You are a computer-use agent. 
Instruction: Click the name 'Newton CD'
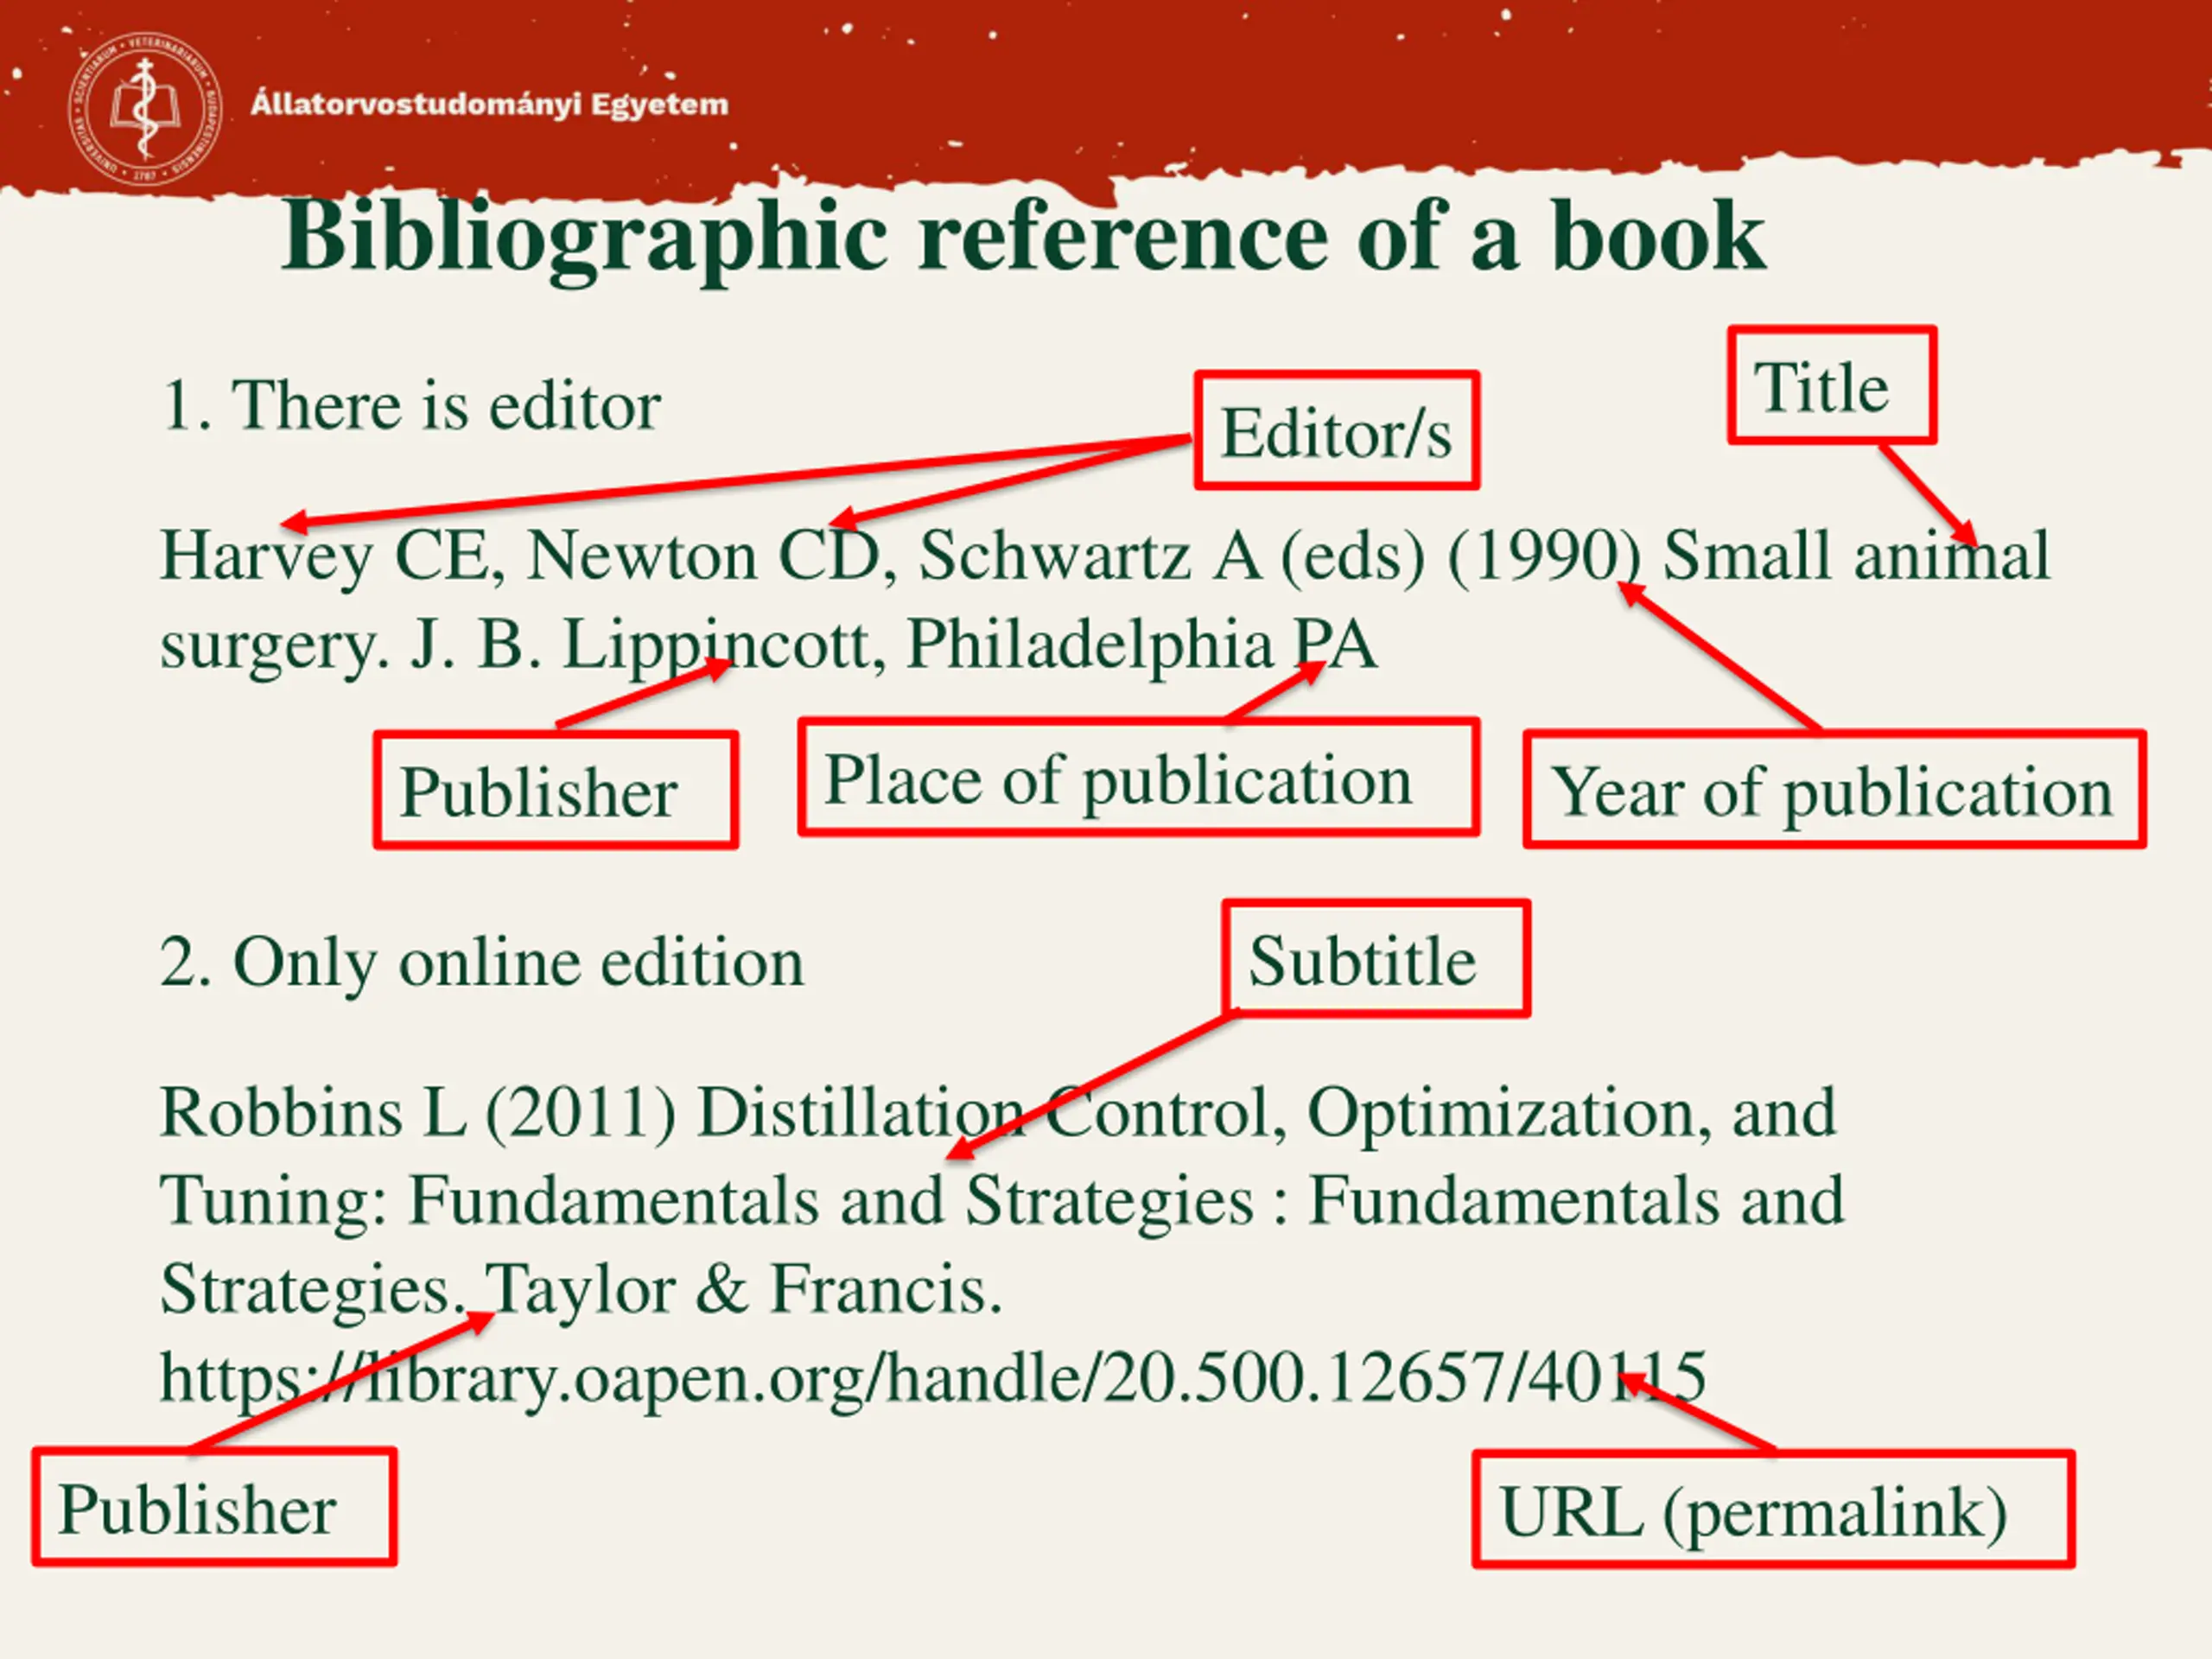(703, 556)
